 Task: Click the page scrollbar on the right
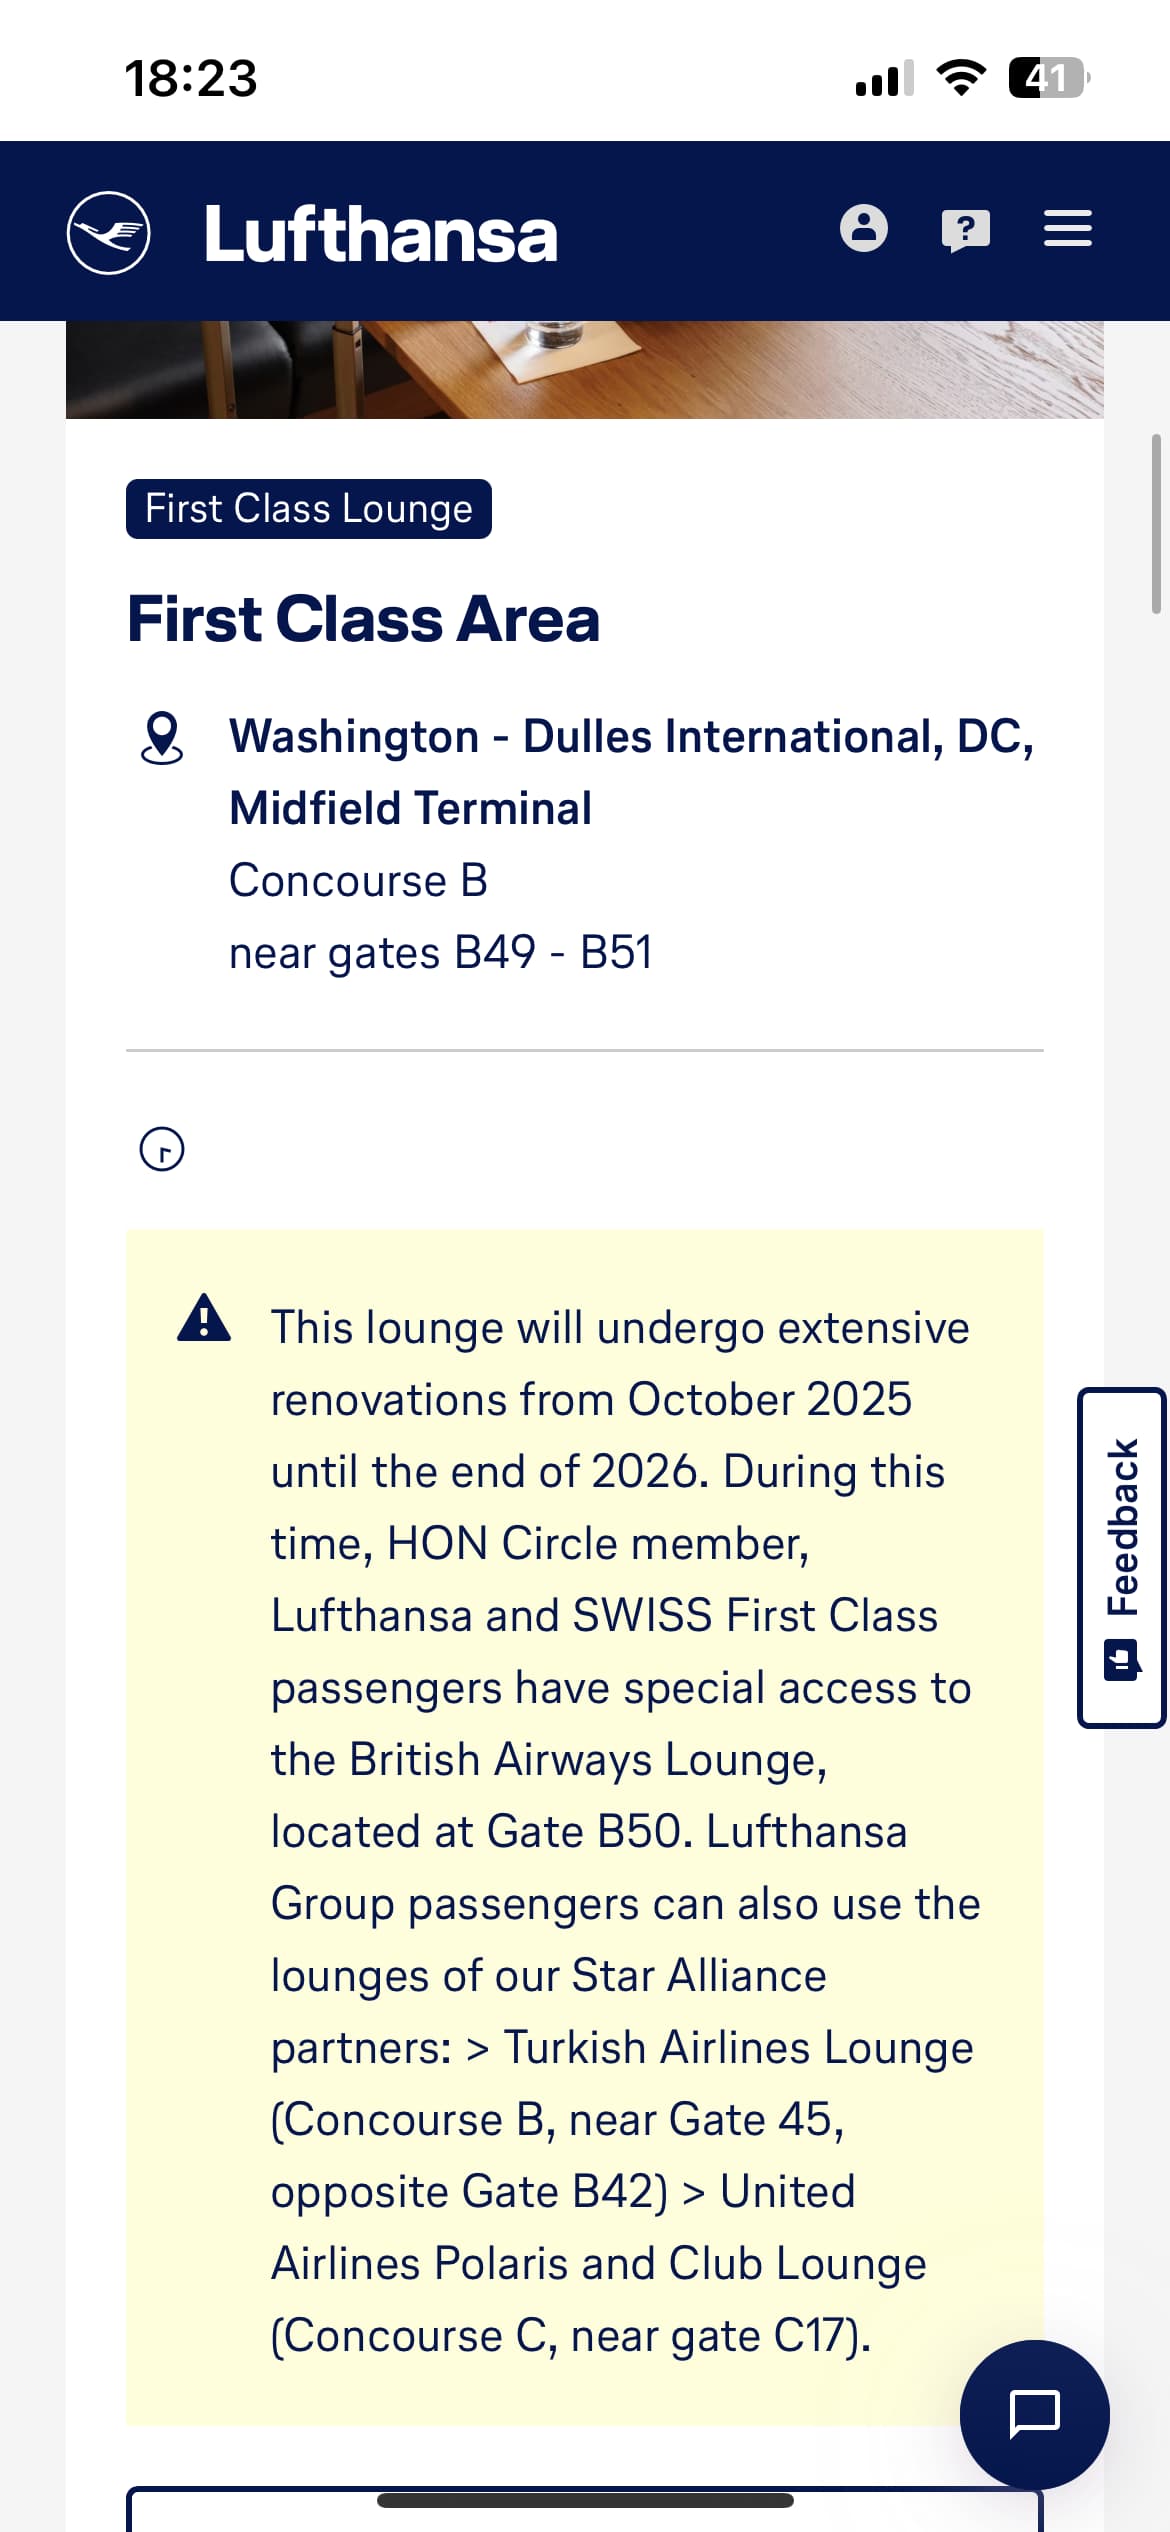coord(1156,523)
